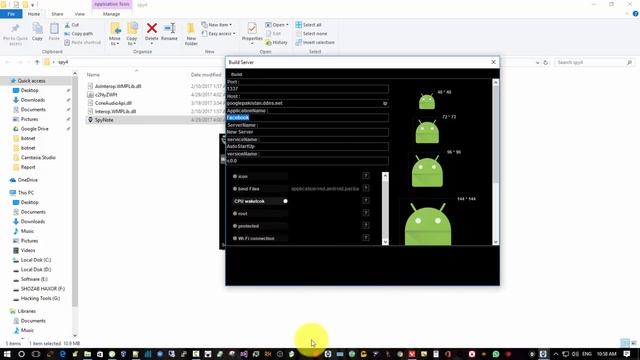Image resolution: width=640 pixels, height=360 pixels.
Task: Toggle the icon option switch
Action: [235, 176]
